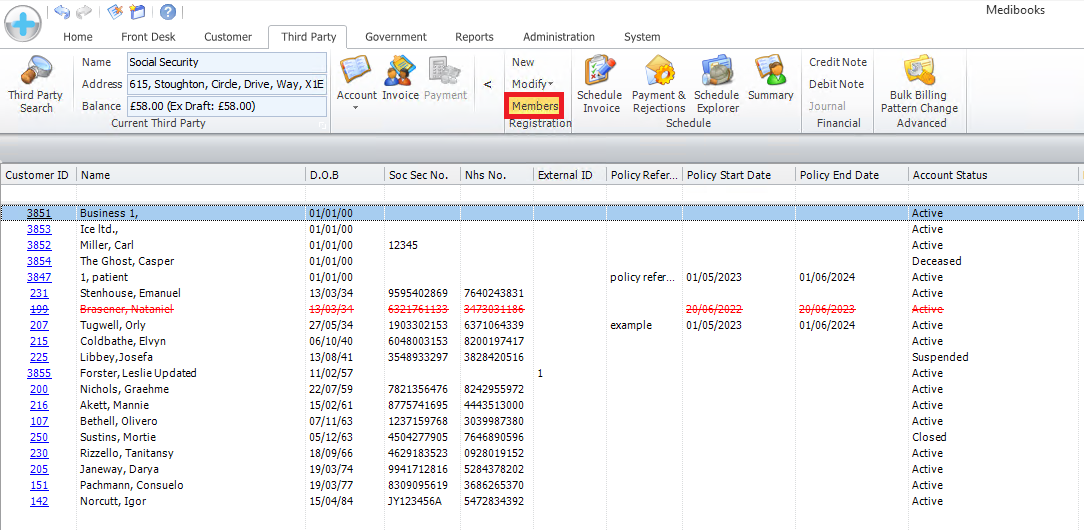Switch to the Government tab

396,37
